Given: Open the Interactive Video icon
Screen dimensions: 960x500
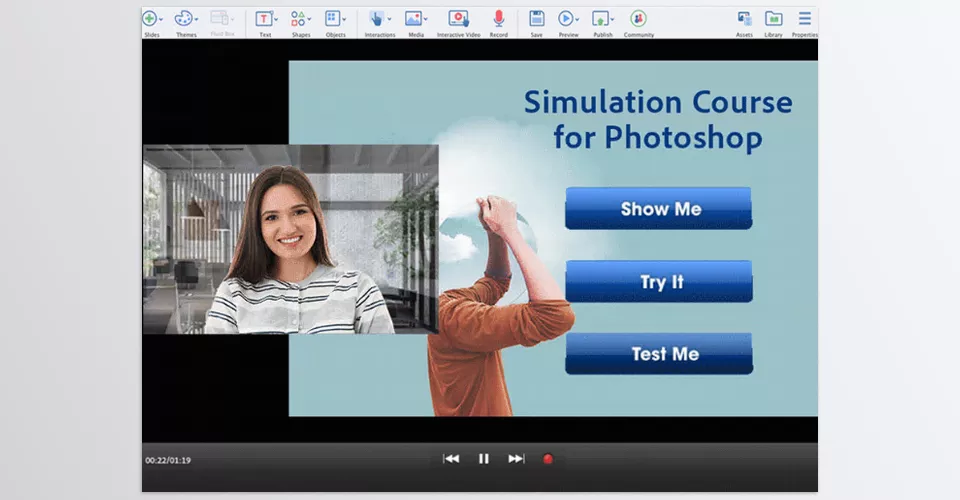Looking at the screenshot, I should 459,18.
